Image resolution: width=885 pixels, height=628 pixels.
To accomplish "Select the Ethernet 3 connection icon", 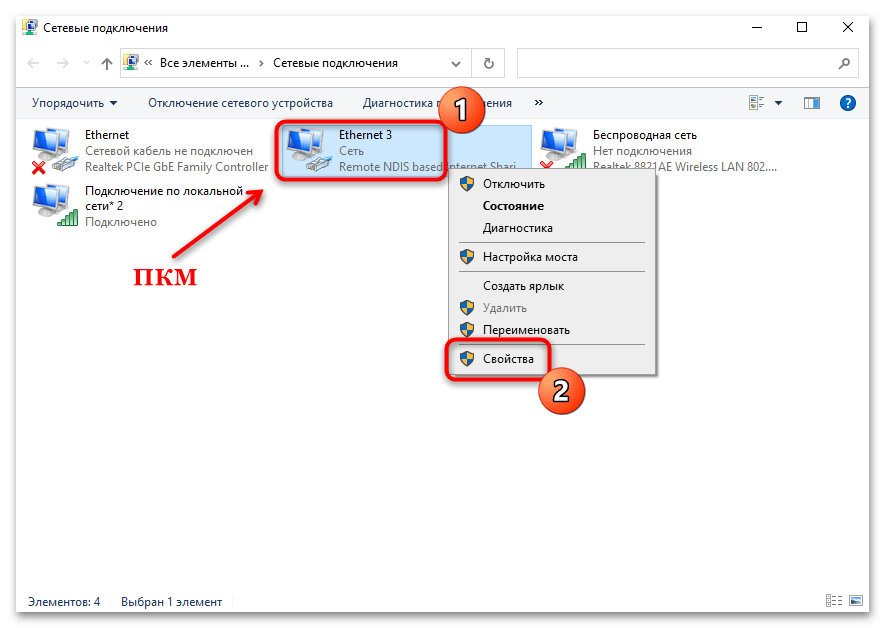I will 308,150.
